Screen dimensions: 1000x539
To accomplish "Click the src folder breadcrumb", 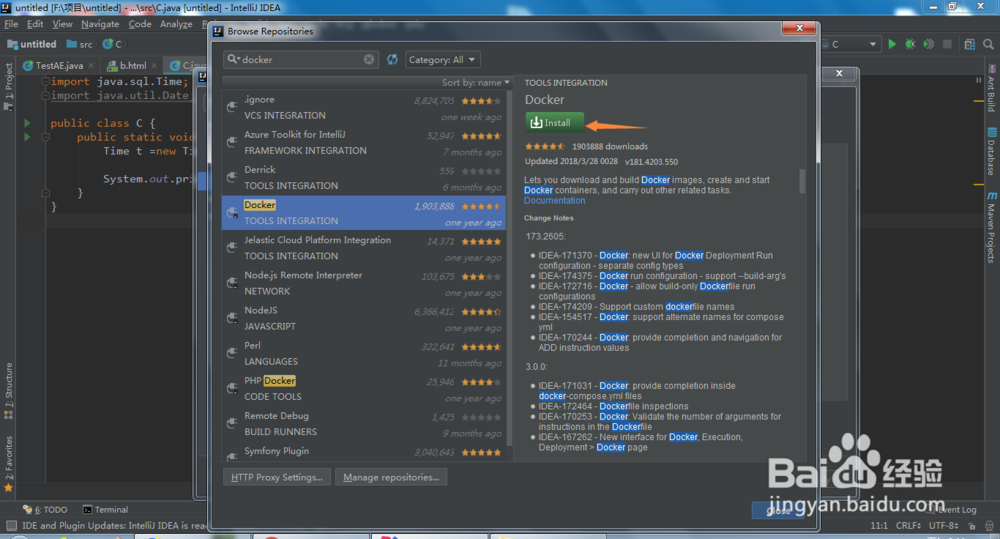I will (80, 44).
